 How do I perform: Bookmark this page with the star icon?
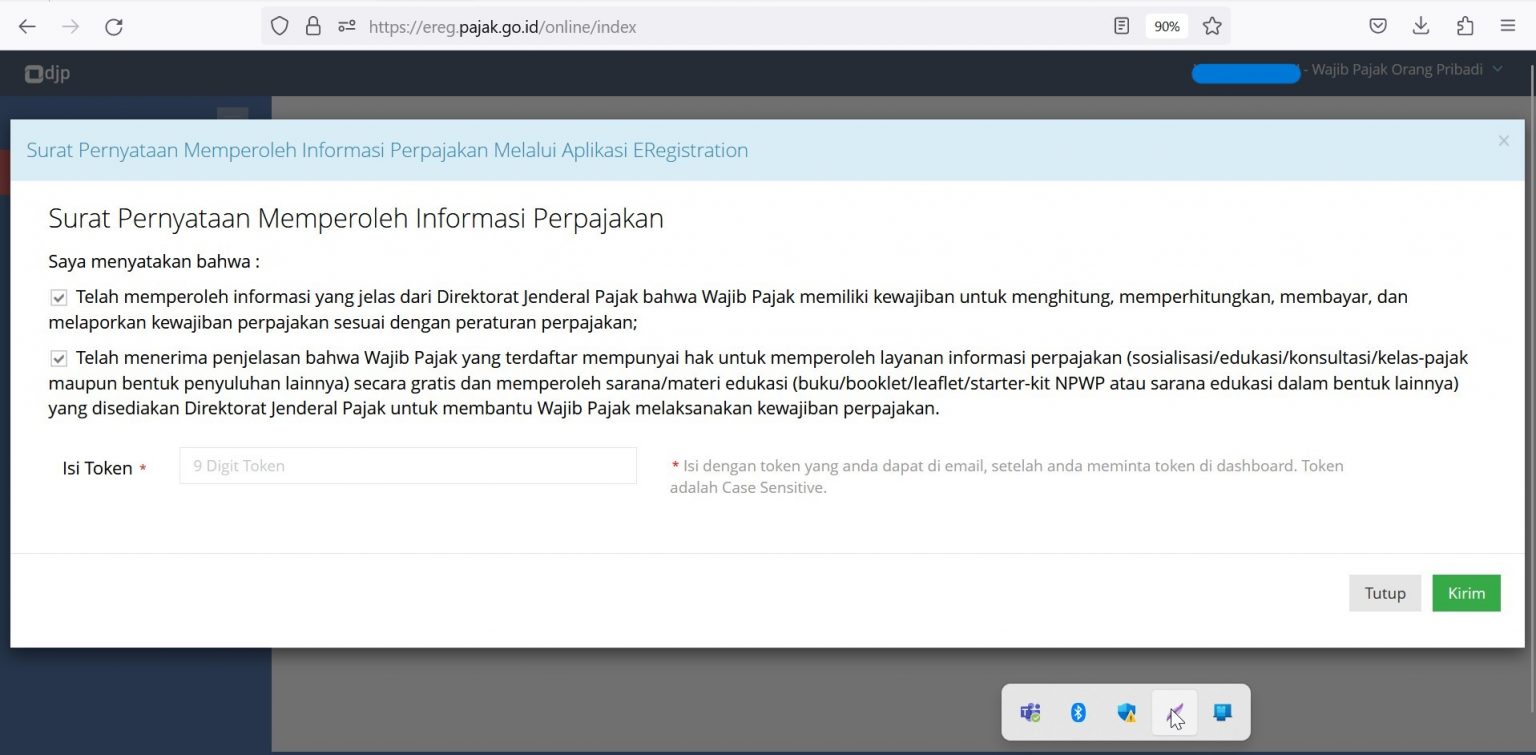(1211, 26)
